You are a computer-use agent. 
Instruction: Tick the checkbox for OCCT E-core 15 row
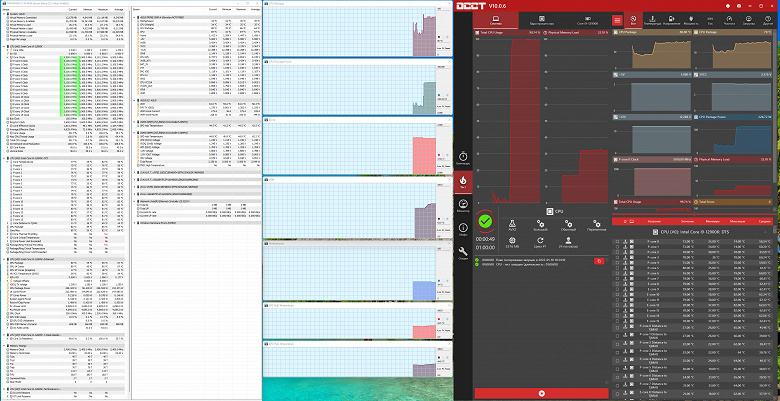(x=617, y=321)
